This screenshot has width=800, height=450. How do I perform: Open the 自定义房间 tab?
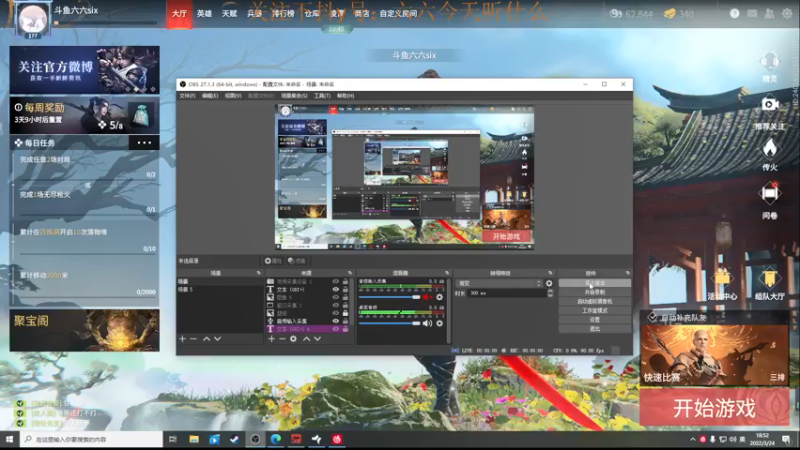tap(398, 14)
